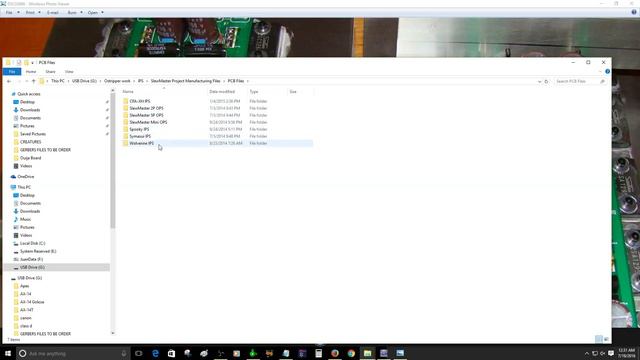Go up one folder level arrow
Viewport: 640px width, 360px height.
(33, 81)
